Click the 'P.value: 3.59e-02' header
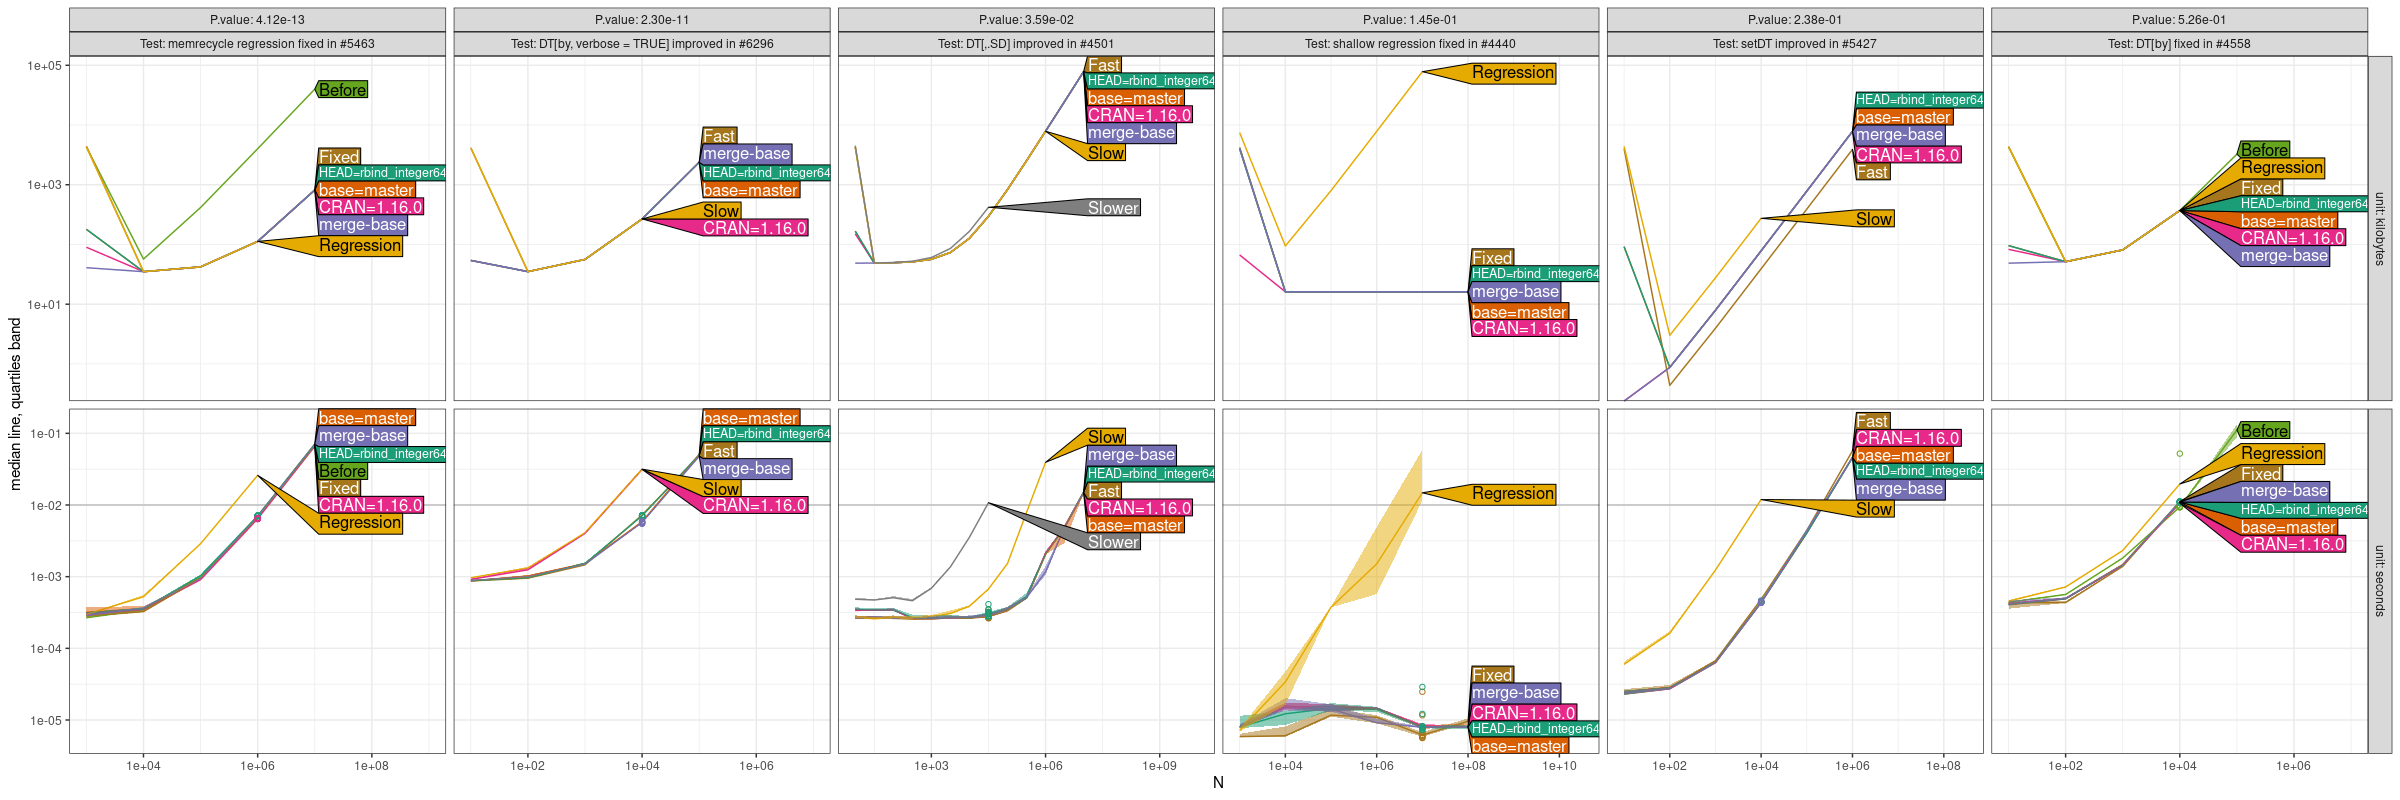Viewport: 2400px width, 800px height. pyautogui.click(x=1026, y=20)
